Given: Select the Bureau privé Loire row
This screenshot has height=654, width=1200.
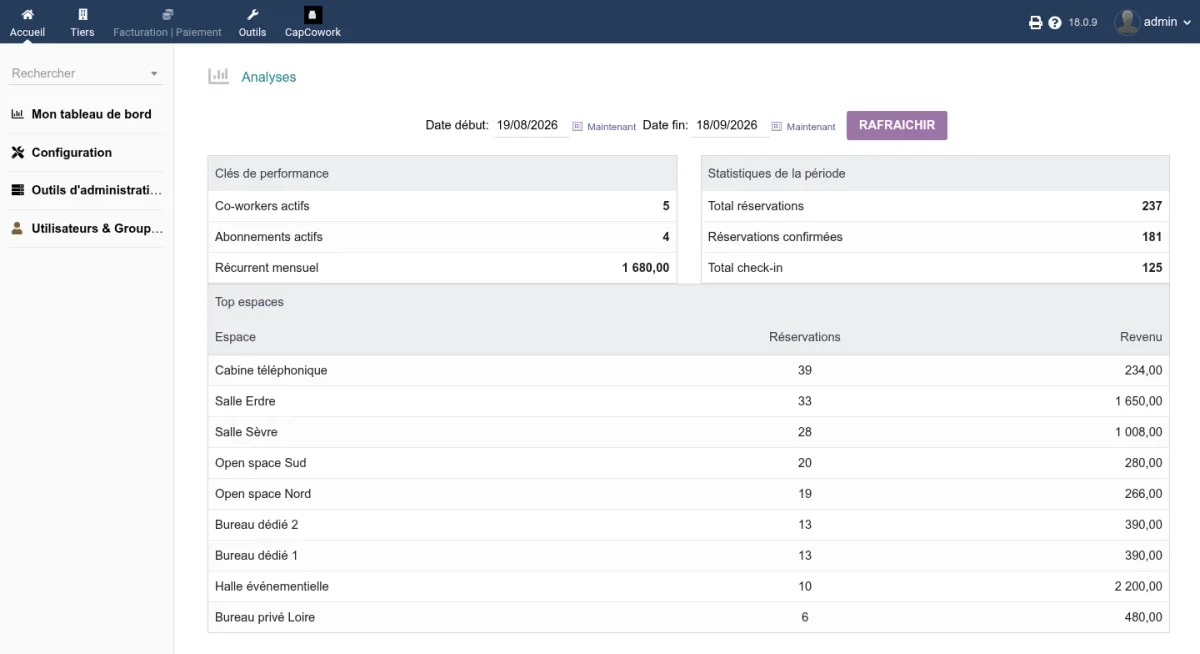Looking at the screenshot, I should 688,618.
